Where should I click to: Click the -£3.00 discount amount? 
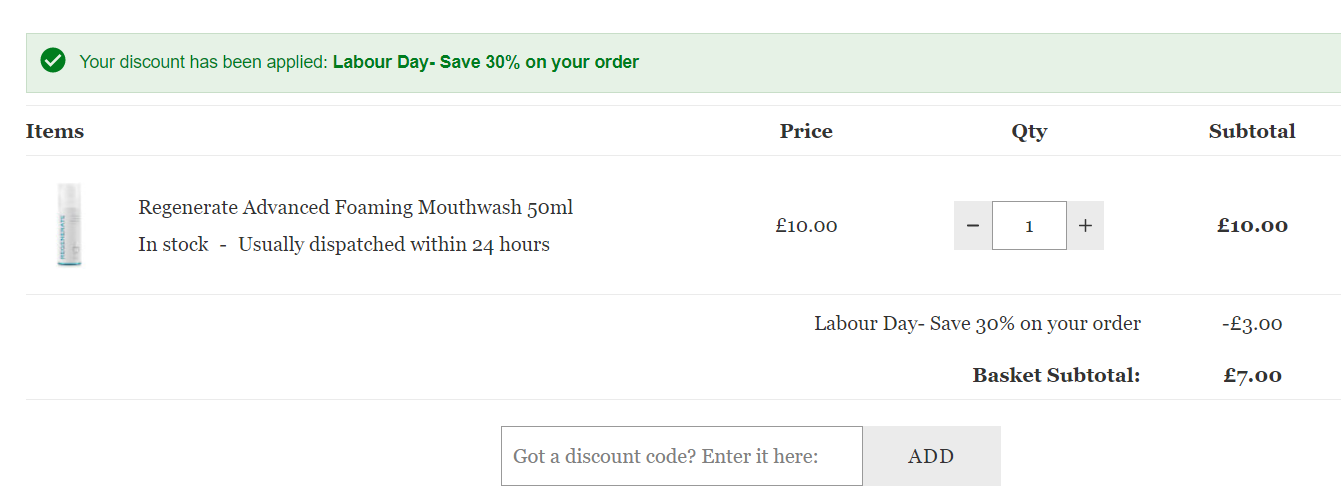(1252, 324)
